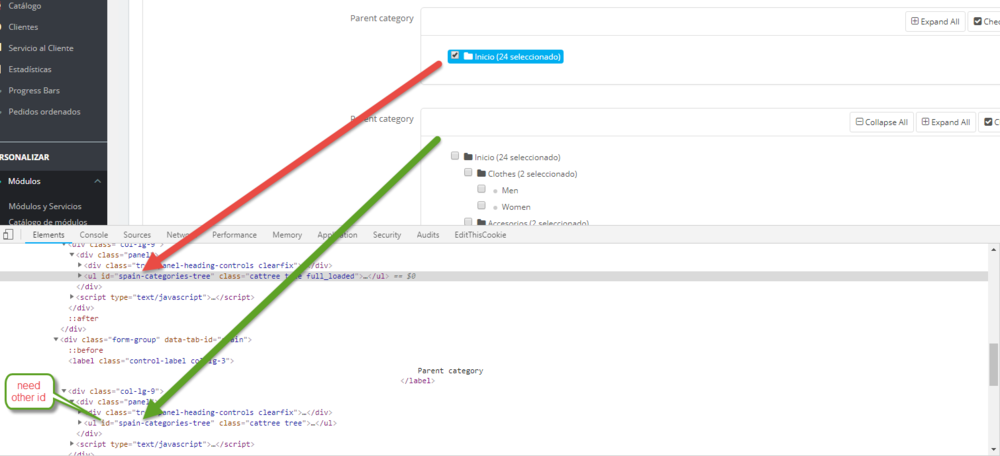Open Servicio al Cliente in sidebar

(x=41, y=48)
